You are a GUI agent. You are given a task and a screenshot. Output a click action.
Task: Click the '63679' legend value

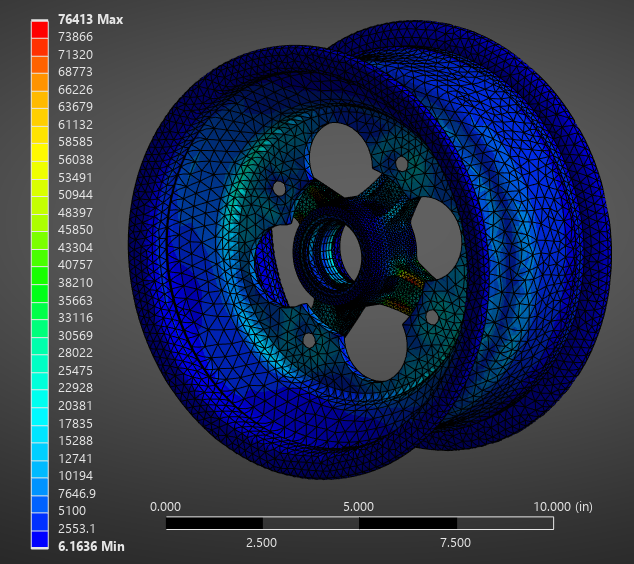click(x=75, y=107)
